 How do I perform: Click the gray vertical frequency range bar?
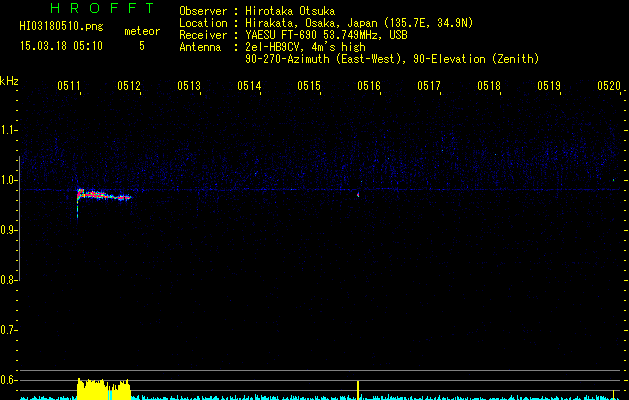coord(19,218)
